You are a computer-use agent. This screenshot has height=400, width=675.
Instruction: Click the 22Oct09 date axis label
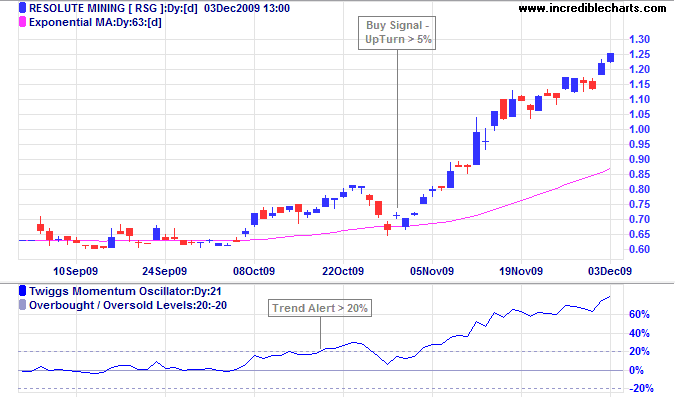(x=343, y=271)
